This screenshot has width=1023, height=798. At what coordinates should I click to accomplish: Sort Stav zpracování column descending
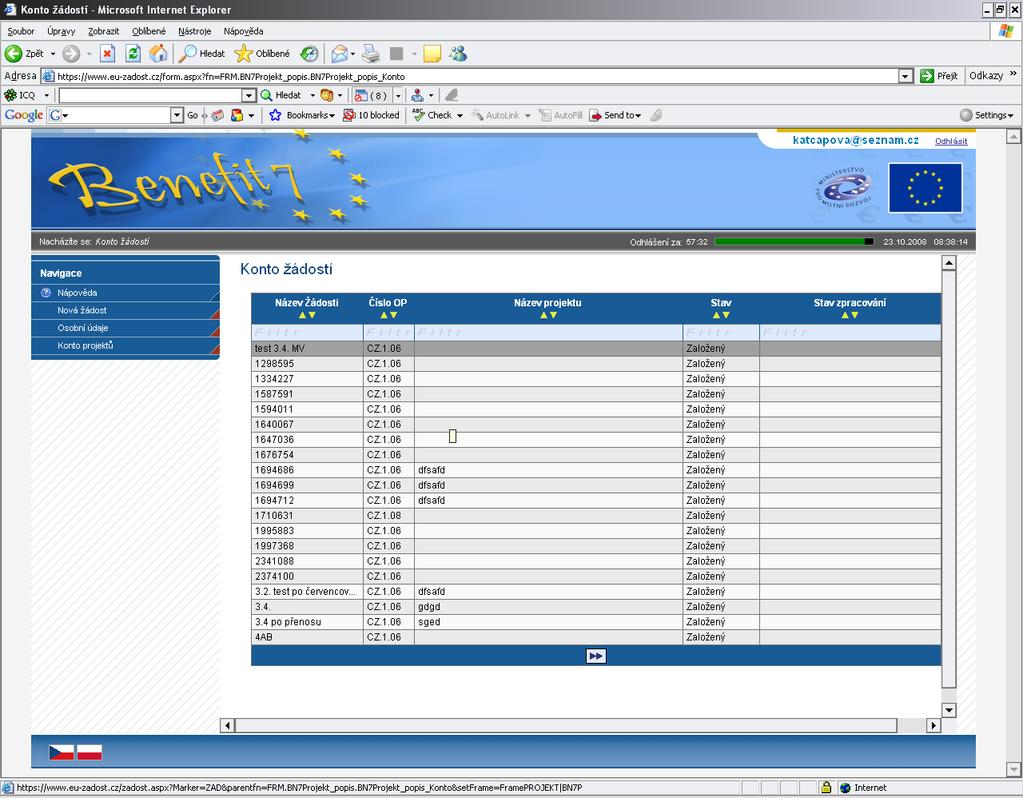tap(855, 315)
